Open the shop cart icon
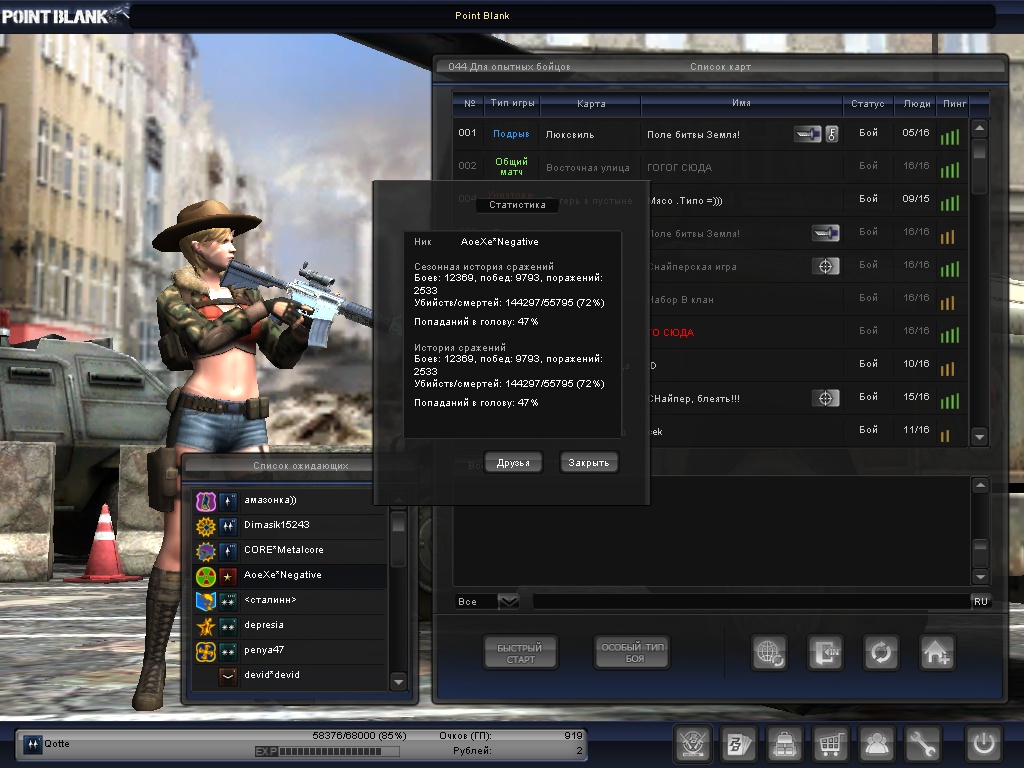The width and height of the screenshot is (1024, 768). tap(830, 744)
